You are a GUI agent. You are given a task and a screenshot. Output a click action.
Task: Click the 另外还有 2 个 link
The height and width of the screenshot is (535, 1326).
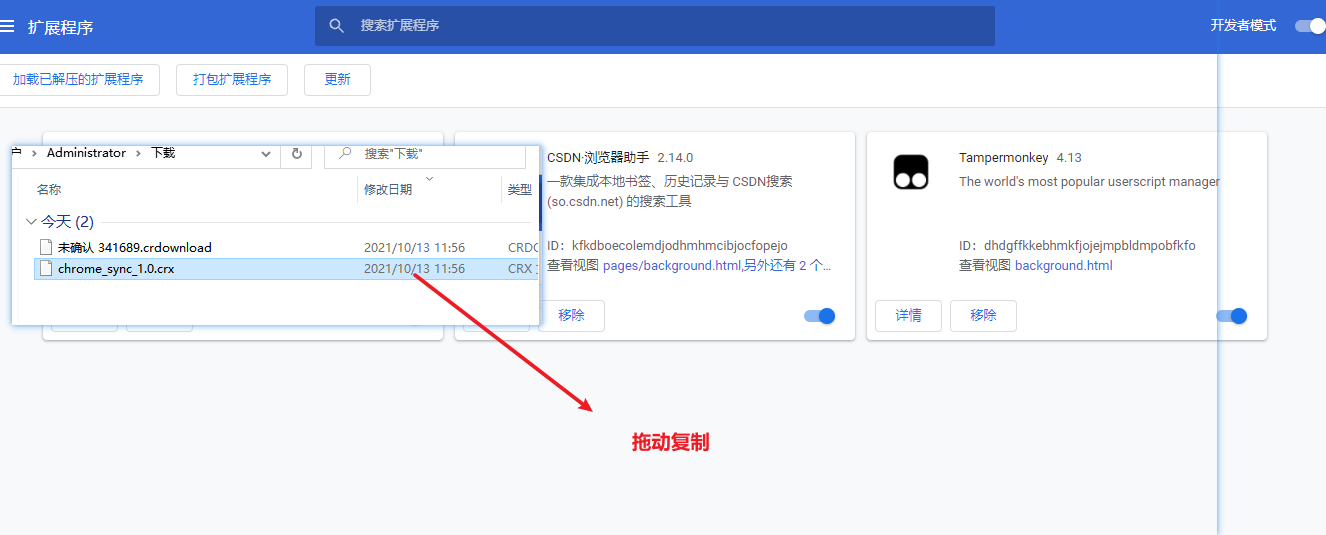point(787,266)
